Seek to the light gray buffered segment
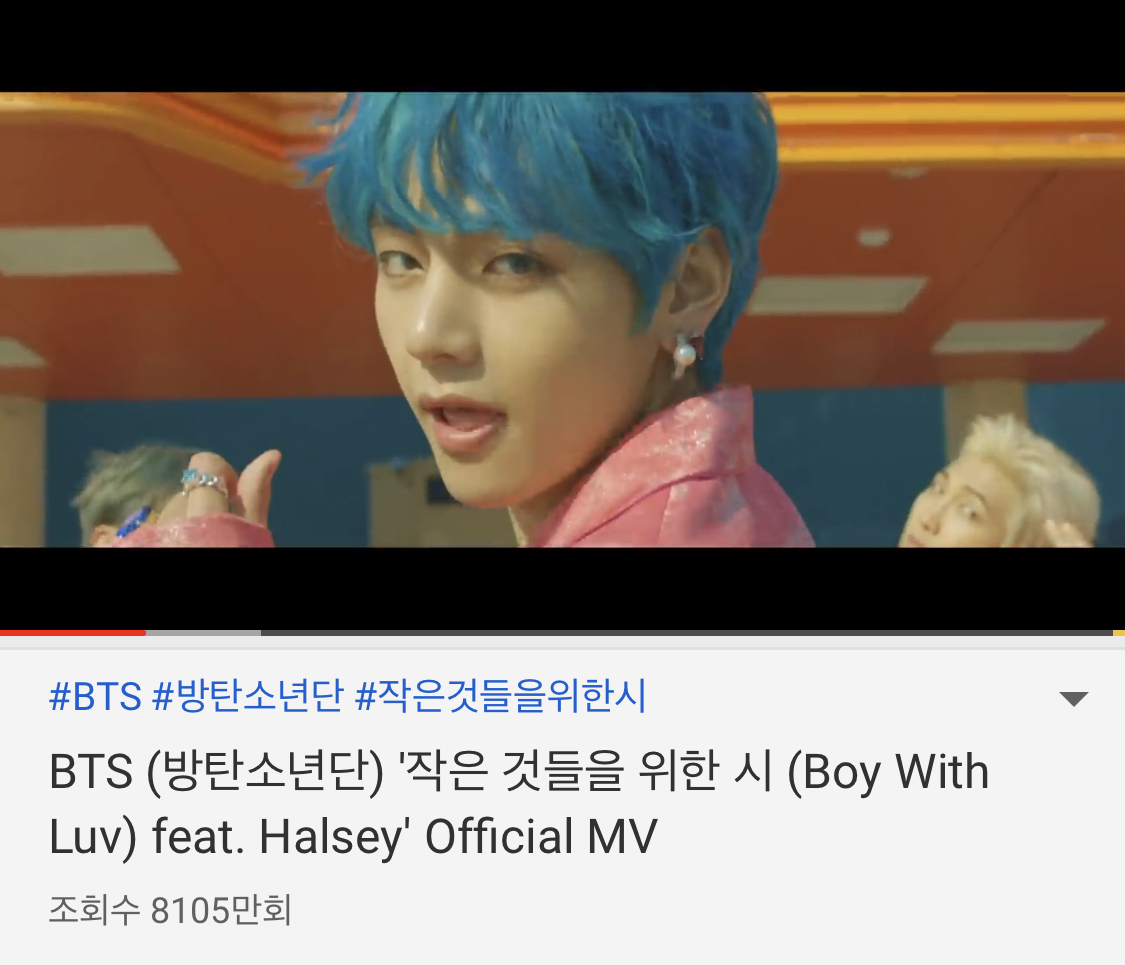 (203, 633)
